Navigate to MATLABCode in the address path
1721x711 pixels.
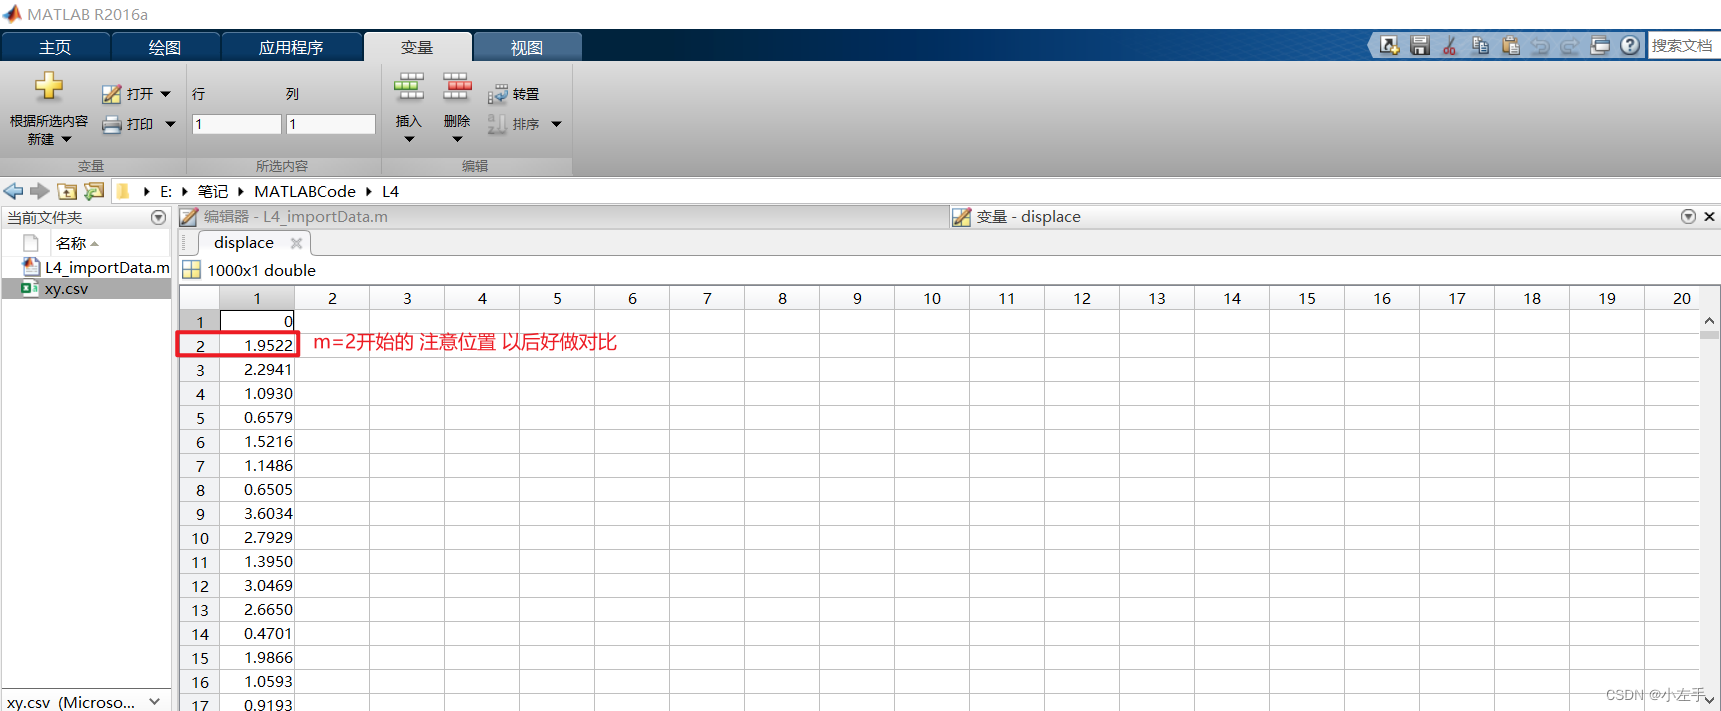point(304,191)
